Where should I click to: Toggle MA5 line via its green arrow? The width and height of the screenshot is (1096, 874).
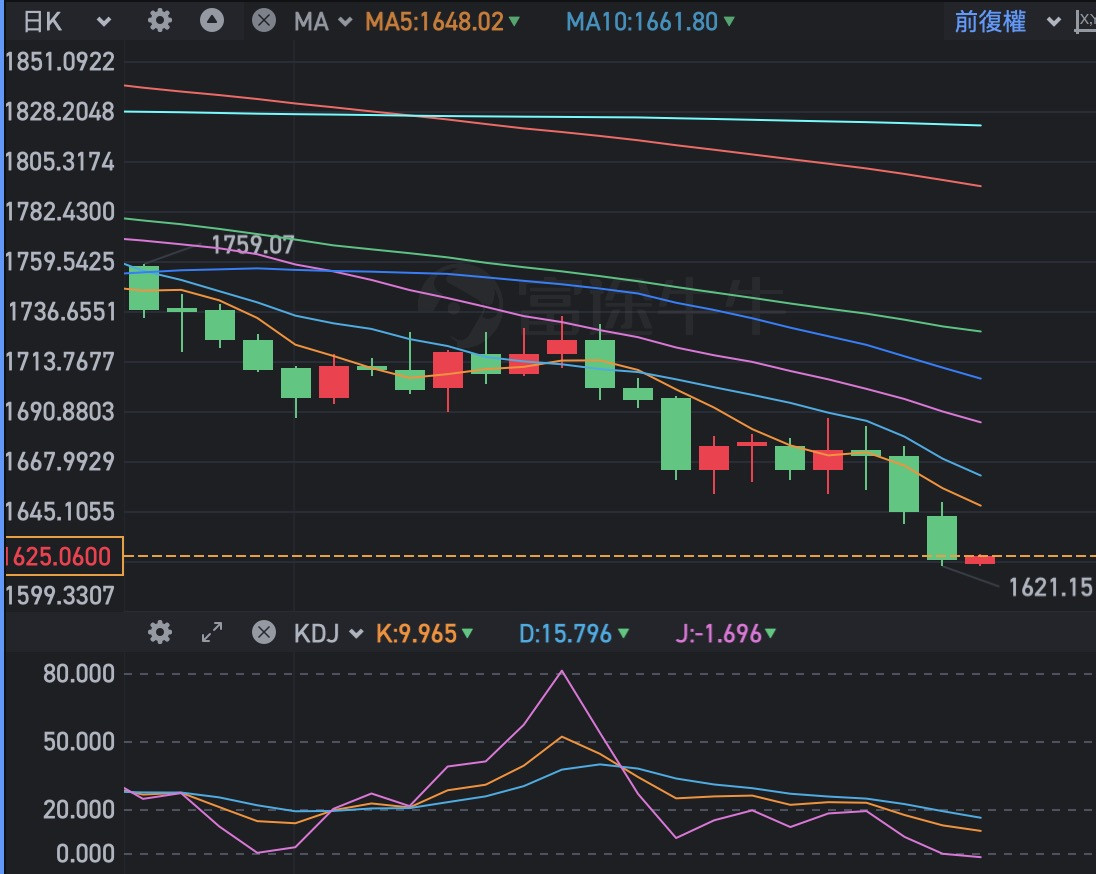514,21
